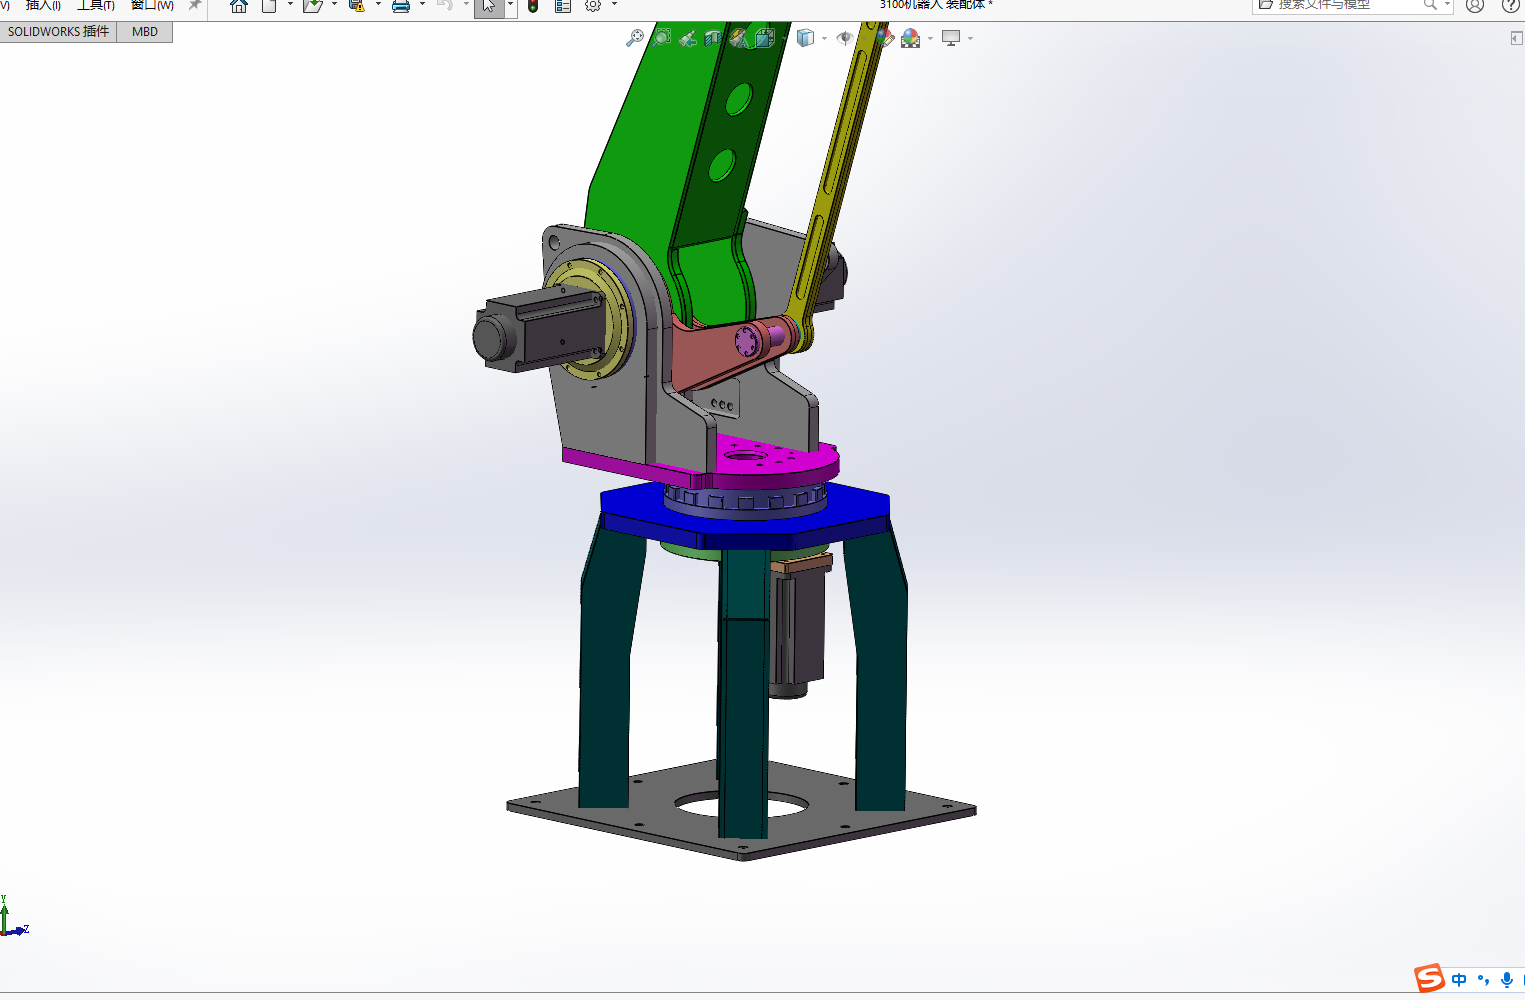The width and height of the screenshot is (1525, 1000).
Task: Expand the New document dropdown arrow
Action: (290, 5)
